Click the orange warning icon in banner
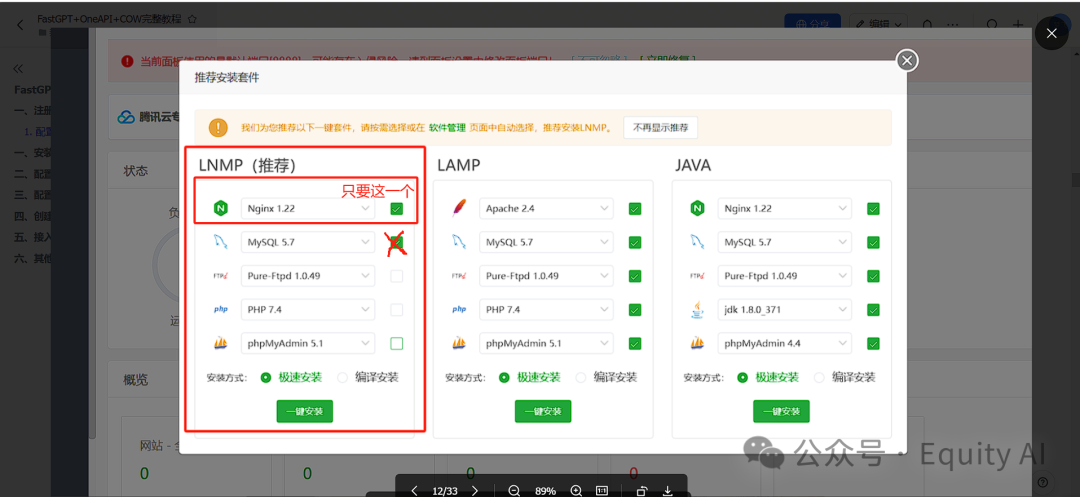Image resolution: width=1080 pixels, height=497 pixels. pyautogui.click(x=218, y=127)
